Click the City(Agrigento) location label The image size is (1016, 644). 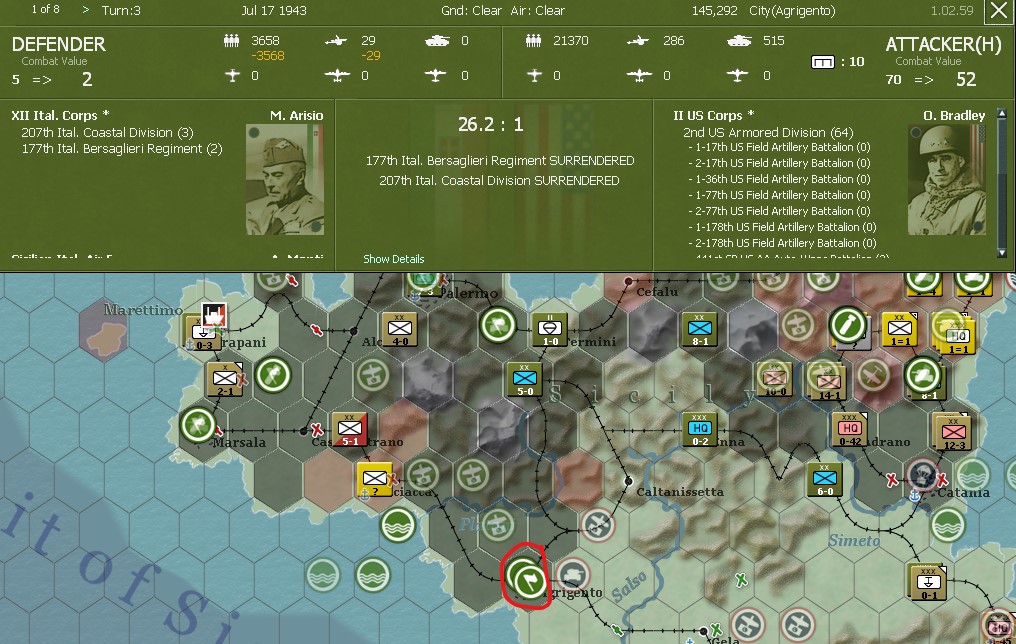pyautogui.click(x=792, y=10)
